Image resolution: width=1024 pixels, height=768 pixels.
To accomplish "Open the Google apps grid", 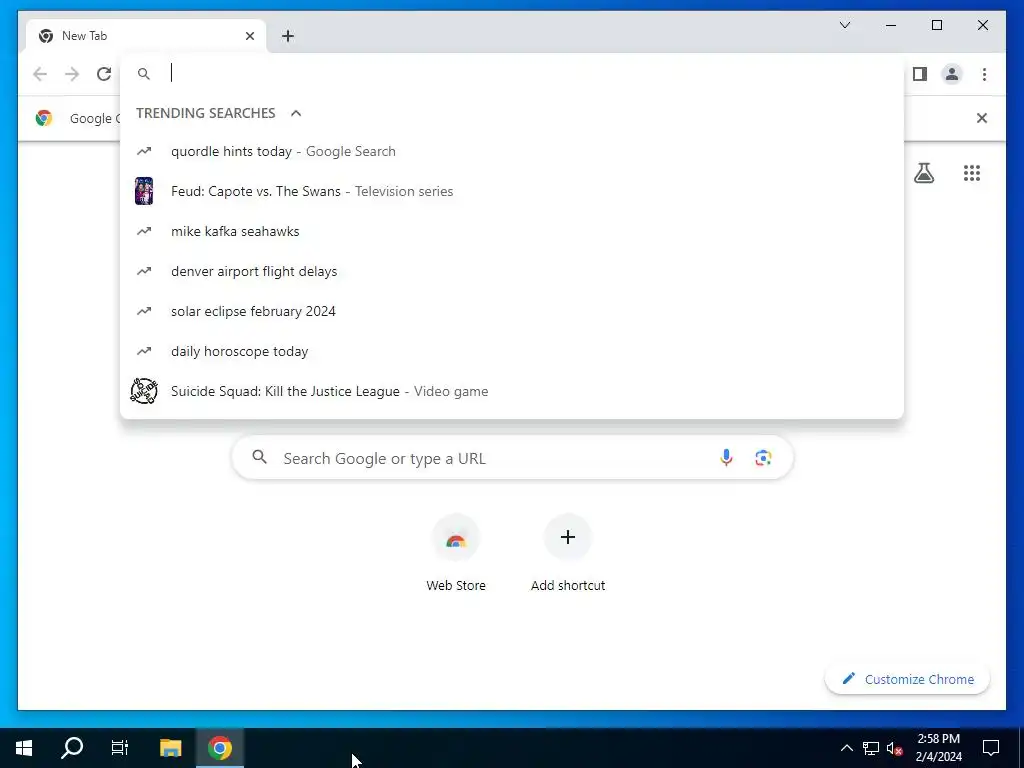I will click(972, 173).
